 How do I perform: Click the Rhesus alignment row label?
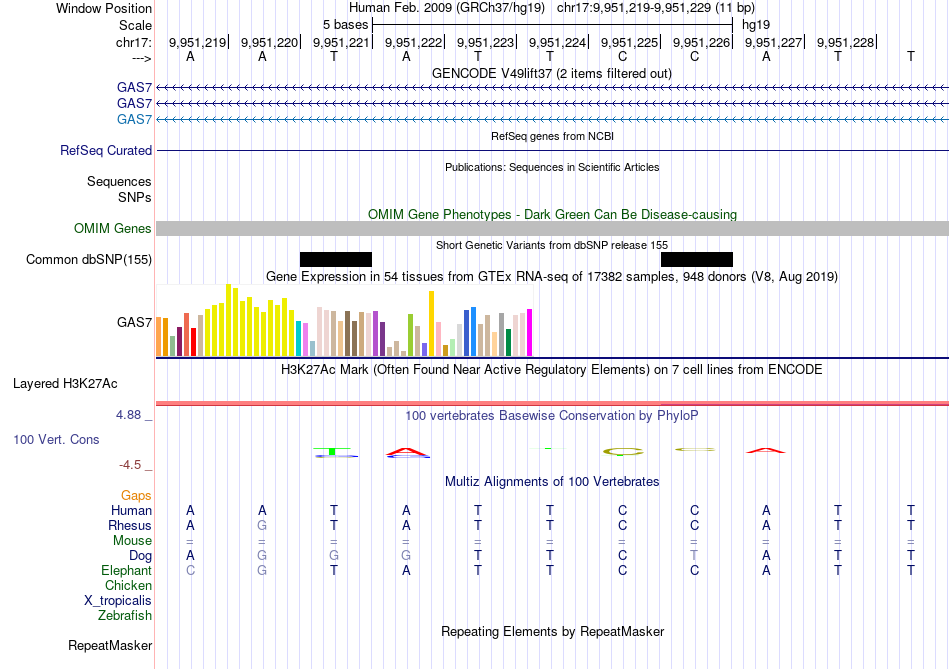pyautogui.click(x=130, y=525)
